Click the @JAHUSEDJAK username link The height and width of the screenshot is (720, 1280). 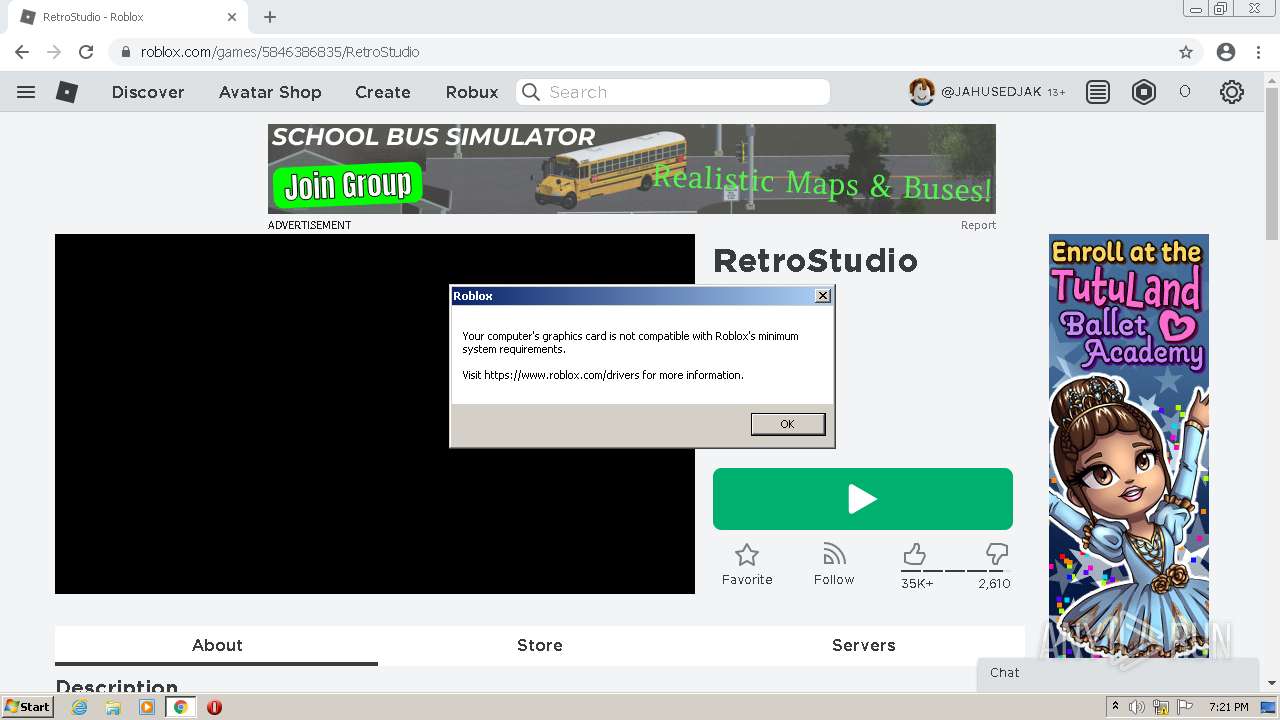(991, 92)
